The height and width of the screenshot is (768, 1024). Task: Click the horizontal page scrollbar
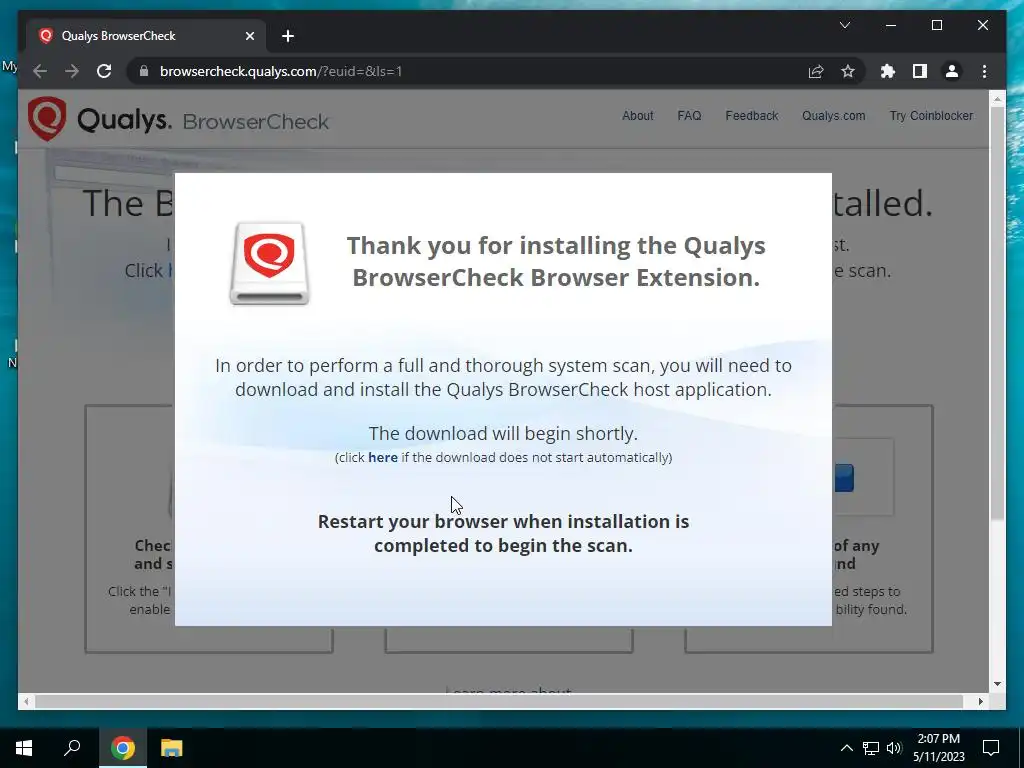click(499, 701)
